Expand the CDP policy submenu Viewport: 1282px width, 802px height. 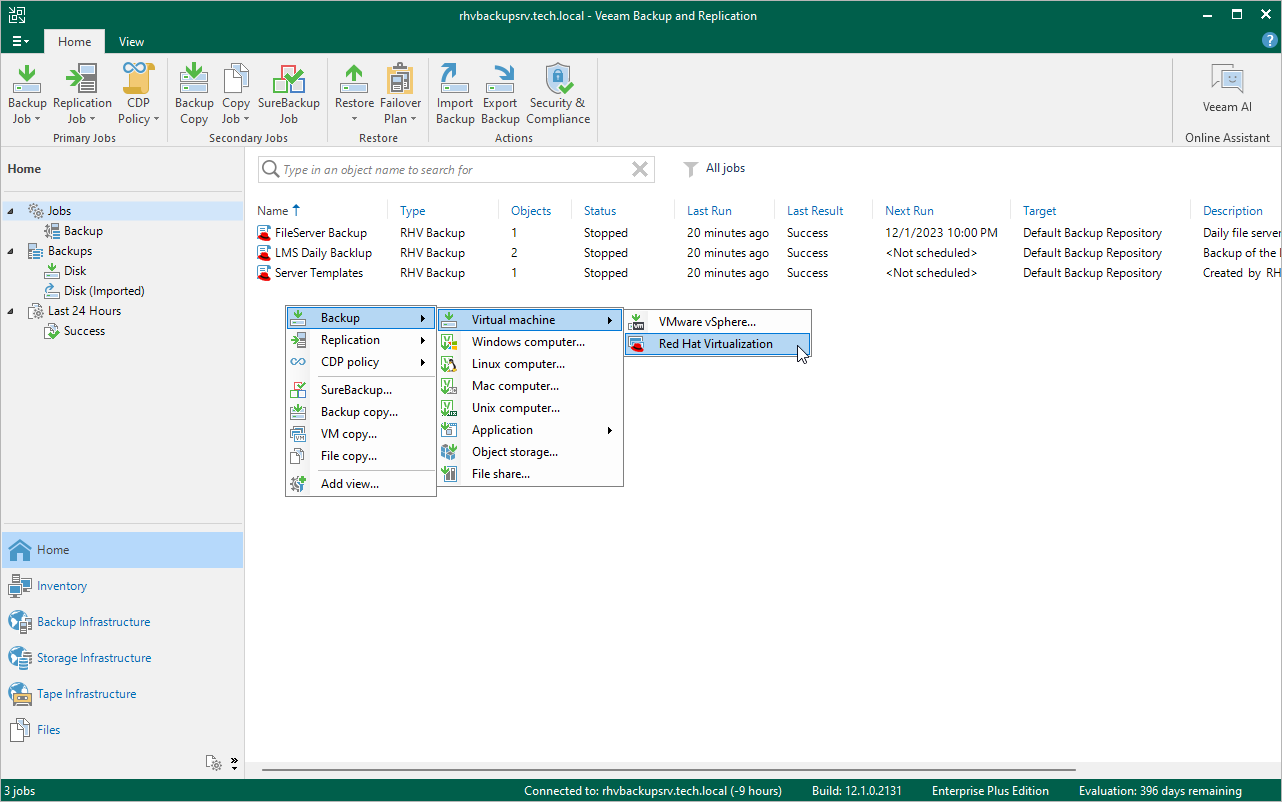(x=361, y=362)
